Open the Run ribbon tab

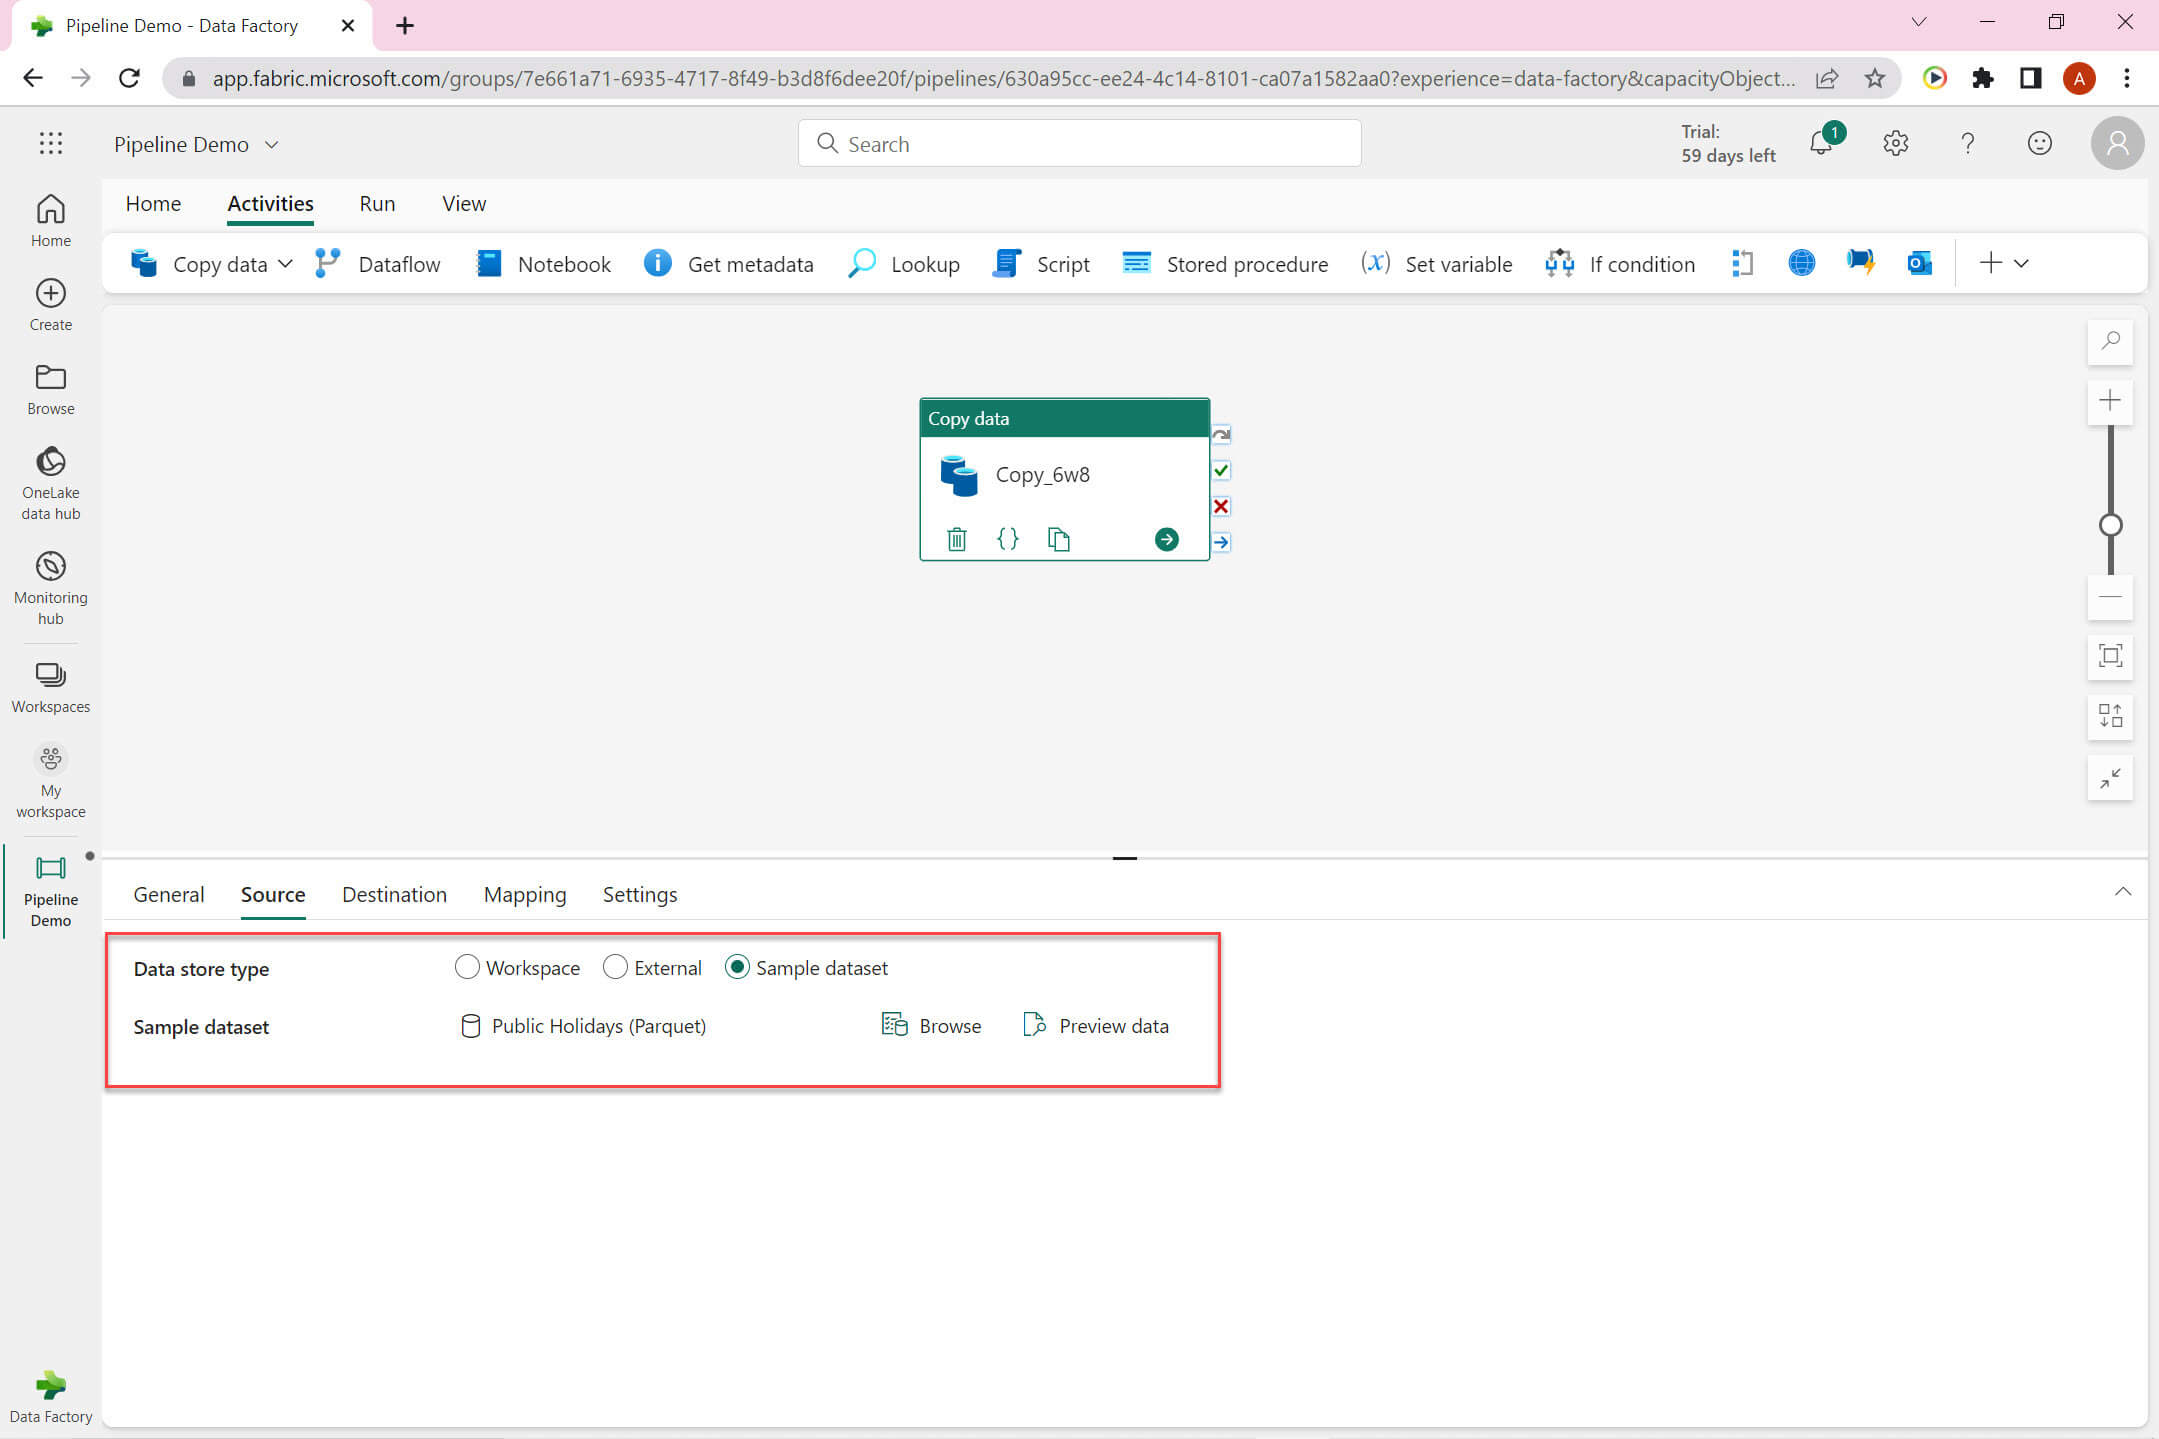tap(377, 204)
